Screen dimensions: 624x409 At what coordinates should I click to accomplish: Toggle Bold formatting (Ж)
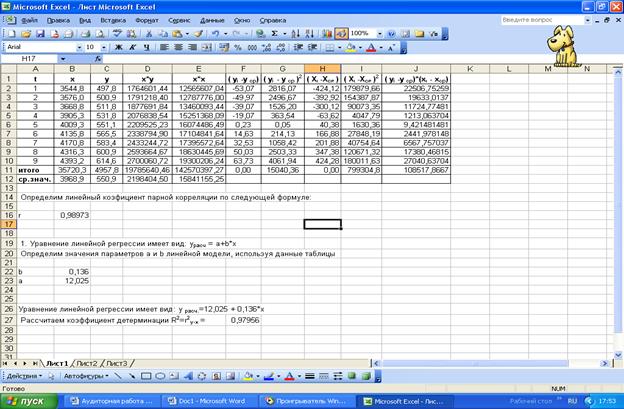(x=118, y=47)
